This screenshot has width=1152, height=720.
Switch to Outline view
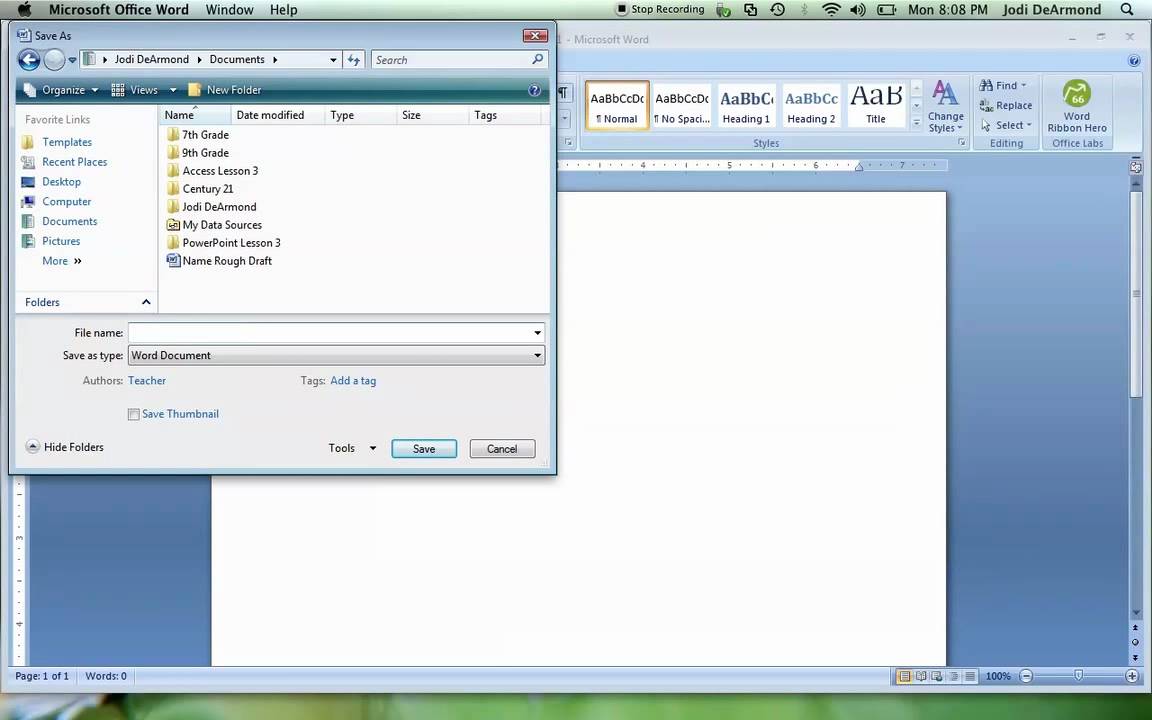(954, 676)
